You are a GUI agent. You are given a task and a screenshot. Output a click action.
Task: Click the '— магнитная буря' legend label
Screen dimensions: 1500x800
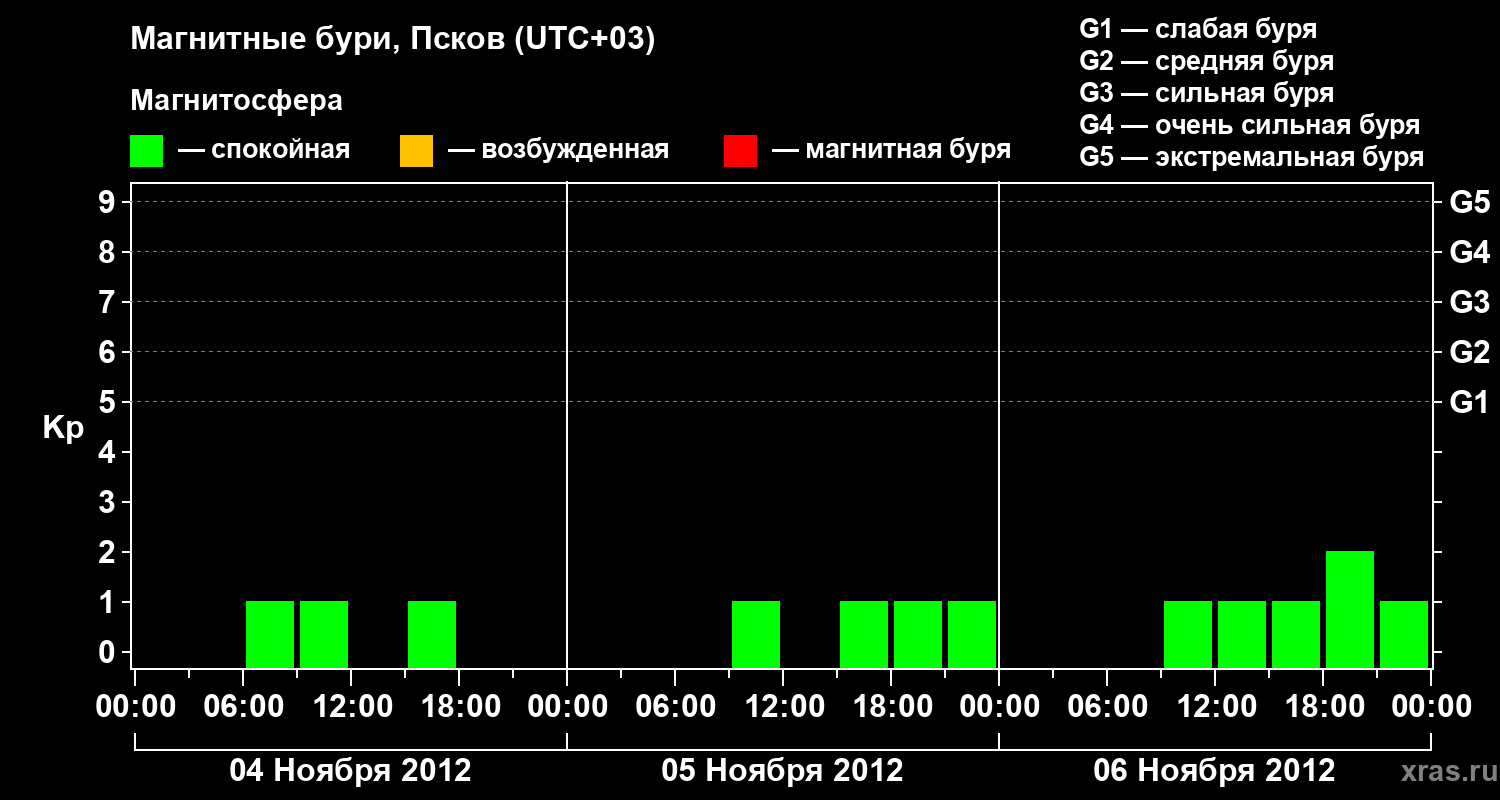coord(892,151)
